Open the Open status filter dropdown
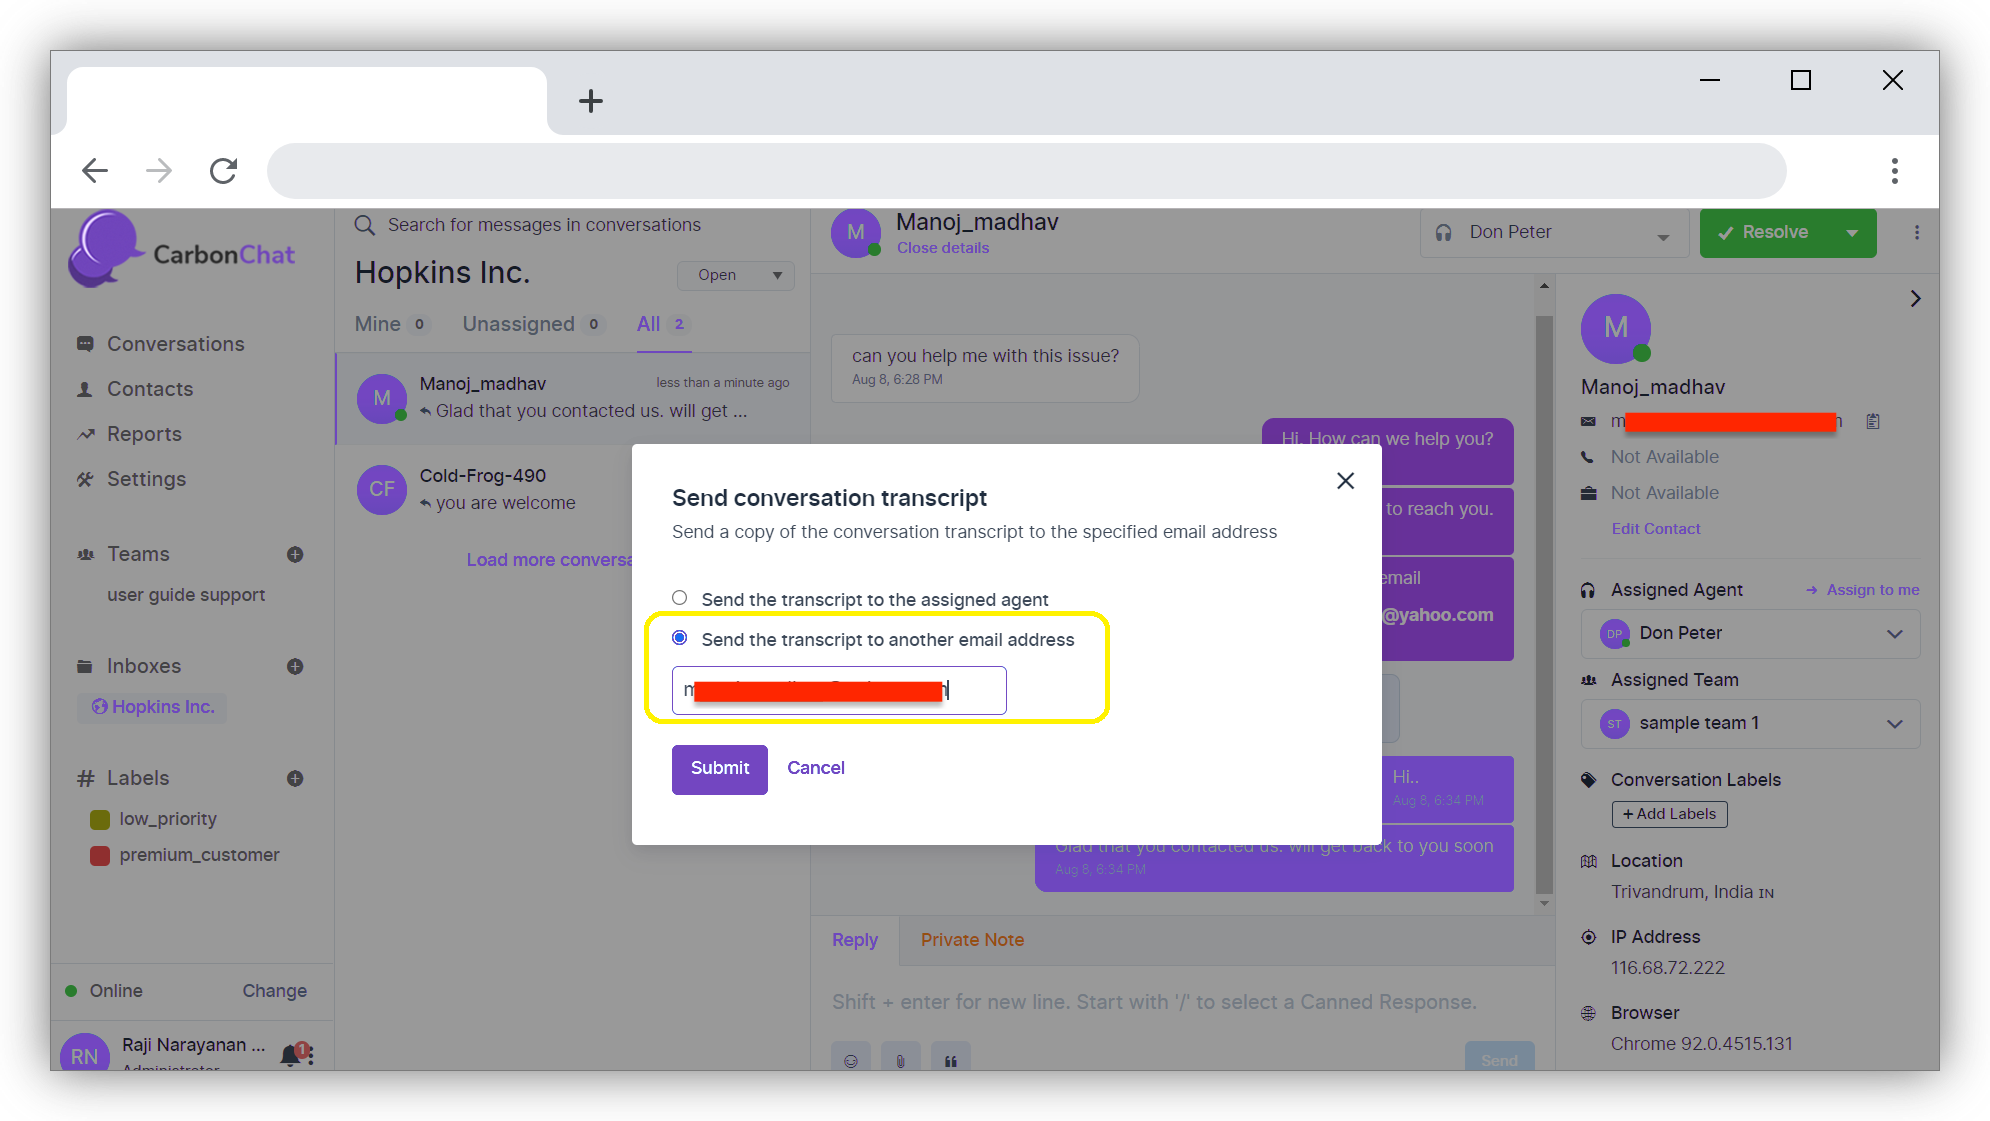 (x=736, y=275)
